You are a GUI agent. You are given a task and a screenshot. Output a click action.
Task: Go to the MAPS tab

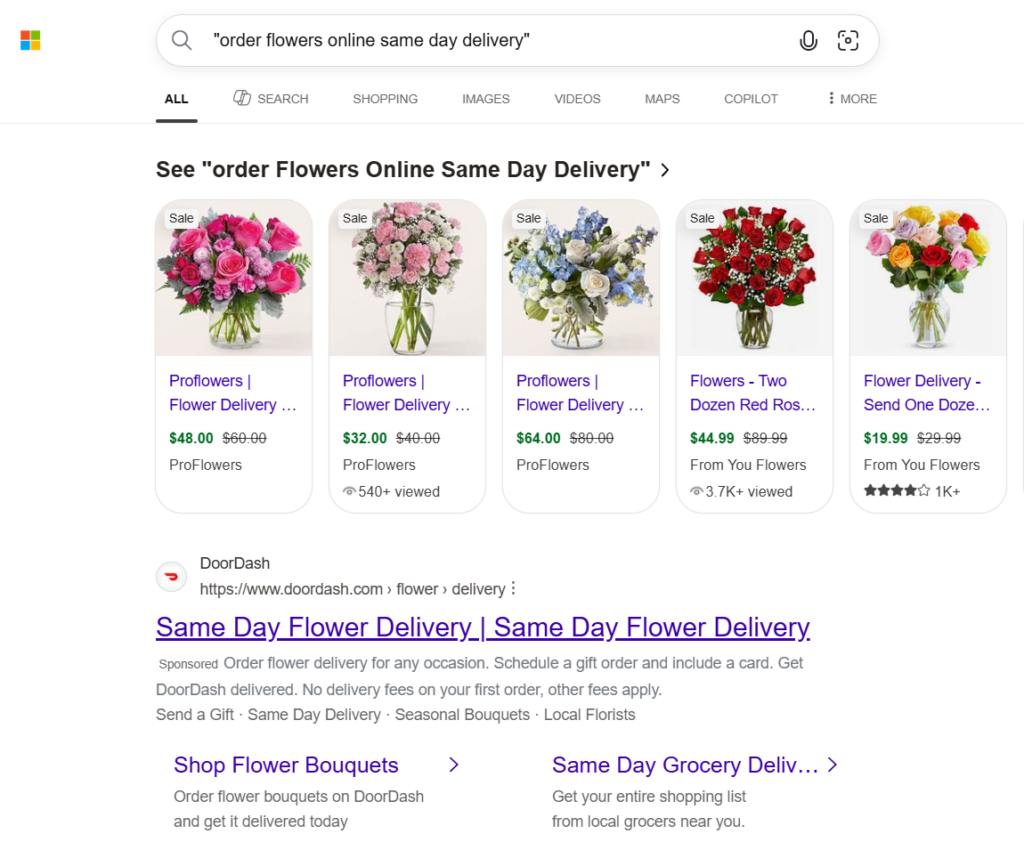(662, 99)
